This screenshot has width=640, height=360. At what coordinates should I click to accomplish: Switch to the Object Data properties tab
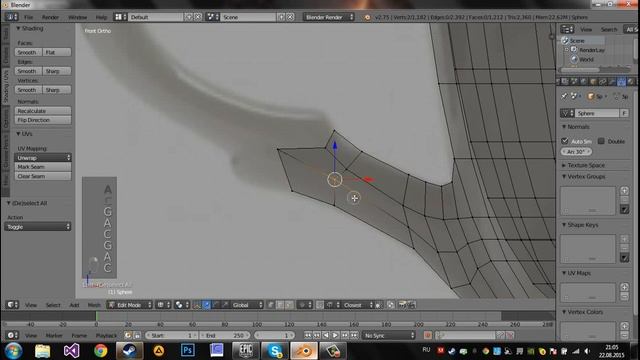621,82
